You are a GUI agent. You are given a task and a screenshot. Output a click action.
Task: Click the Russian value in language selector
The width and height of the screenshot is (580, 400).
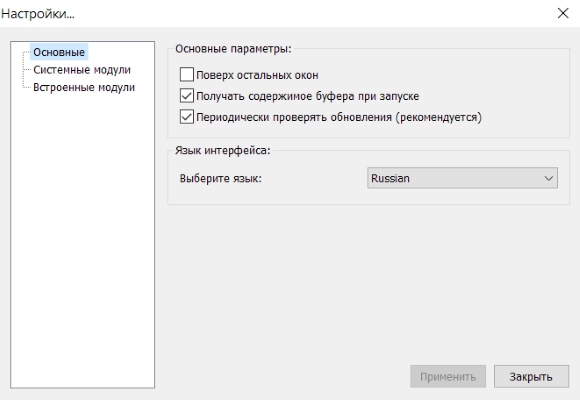390,178
